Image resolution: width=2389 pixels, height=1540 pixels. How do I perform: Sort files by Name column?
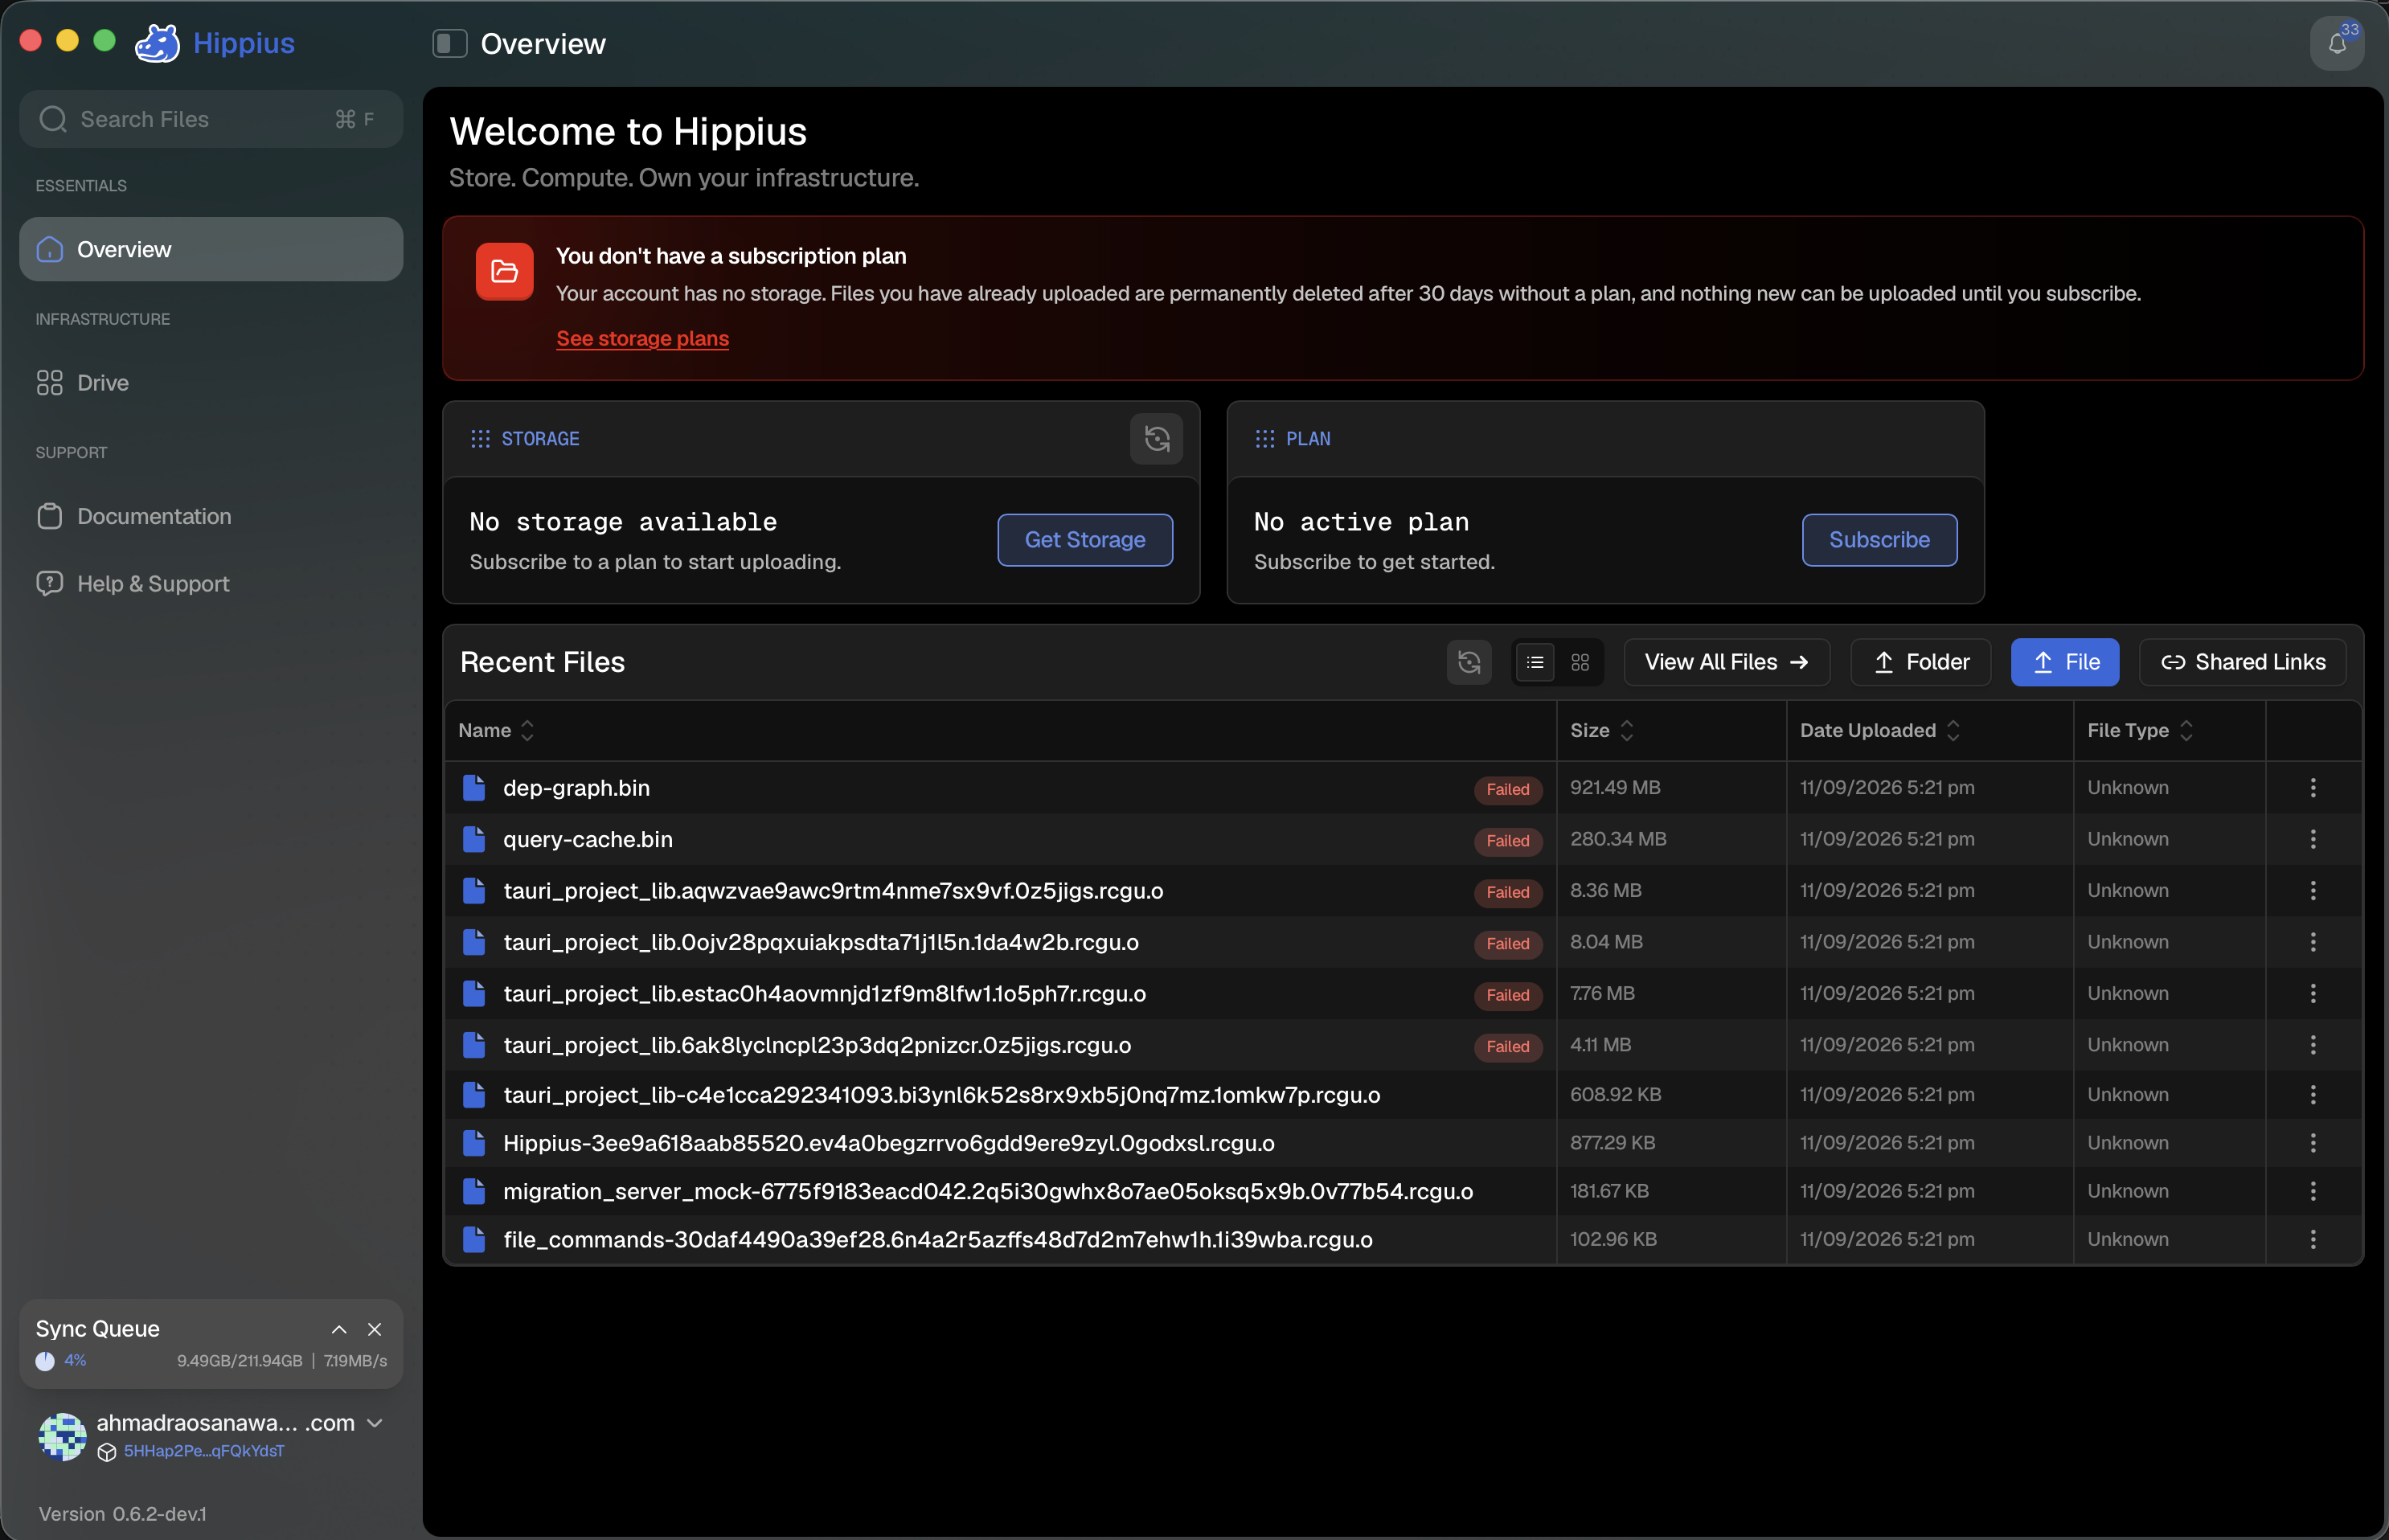click(496, 731)
